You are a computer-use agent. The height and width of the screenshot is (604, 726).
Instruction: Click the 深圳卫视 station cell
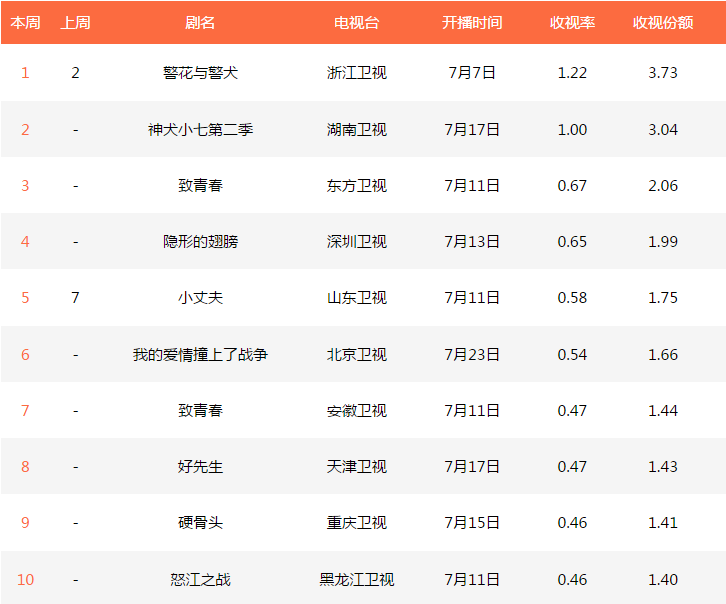tap(357, 242)
